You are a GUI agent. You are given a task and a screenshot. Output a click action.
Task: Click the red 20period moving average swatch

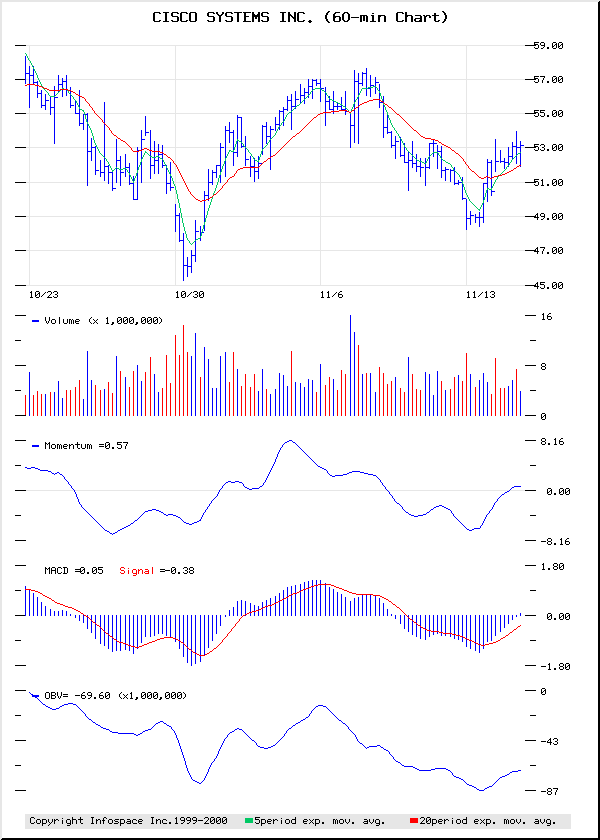click(x=413, y=821)
